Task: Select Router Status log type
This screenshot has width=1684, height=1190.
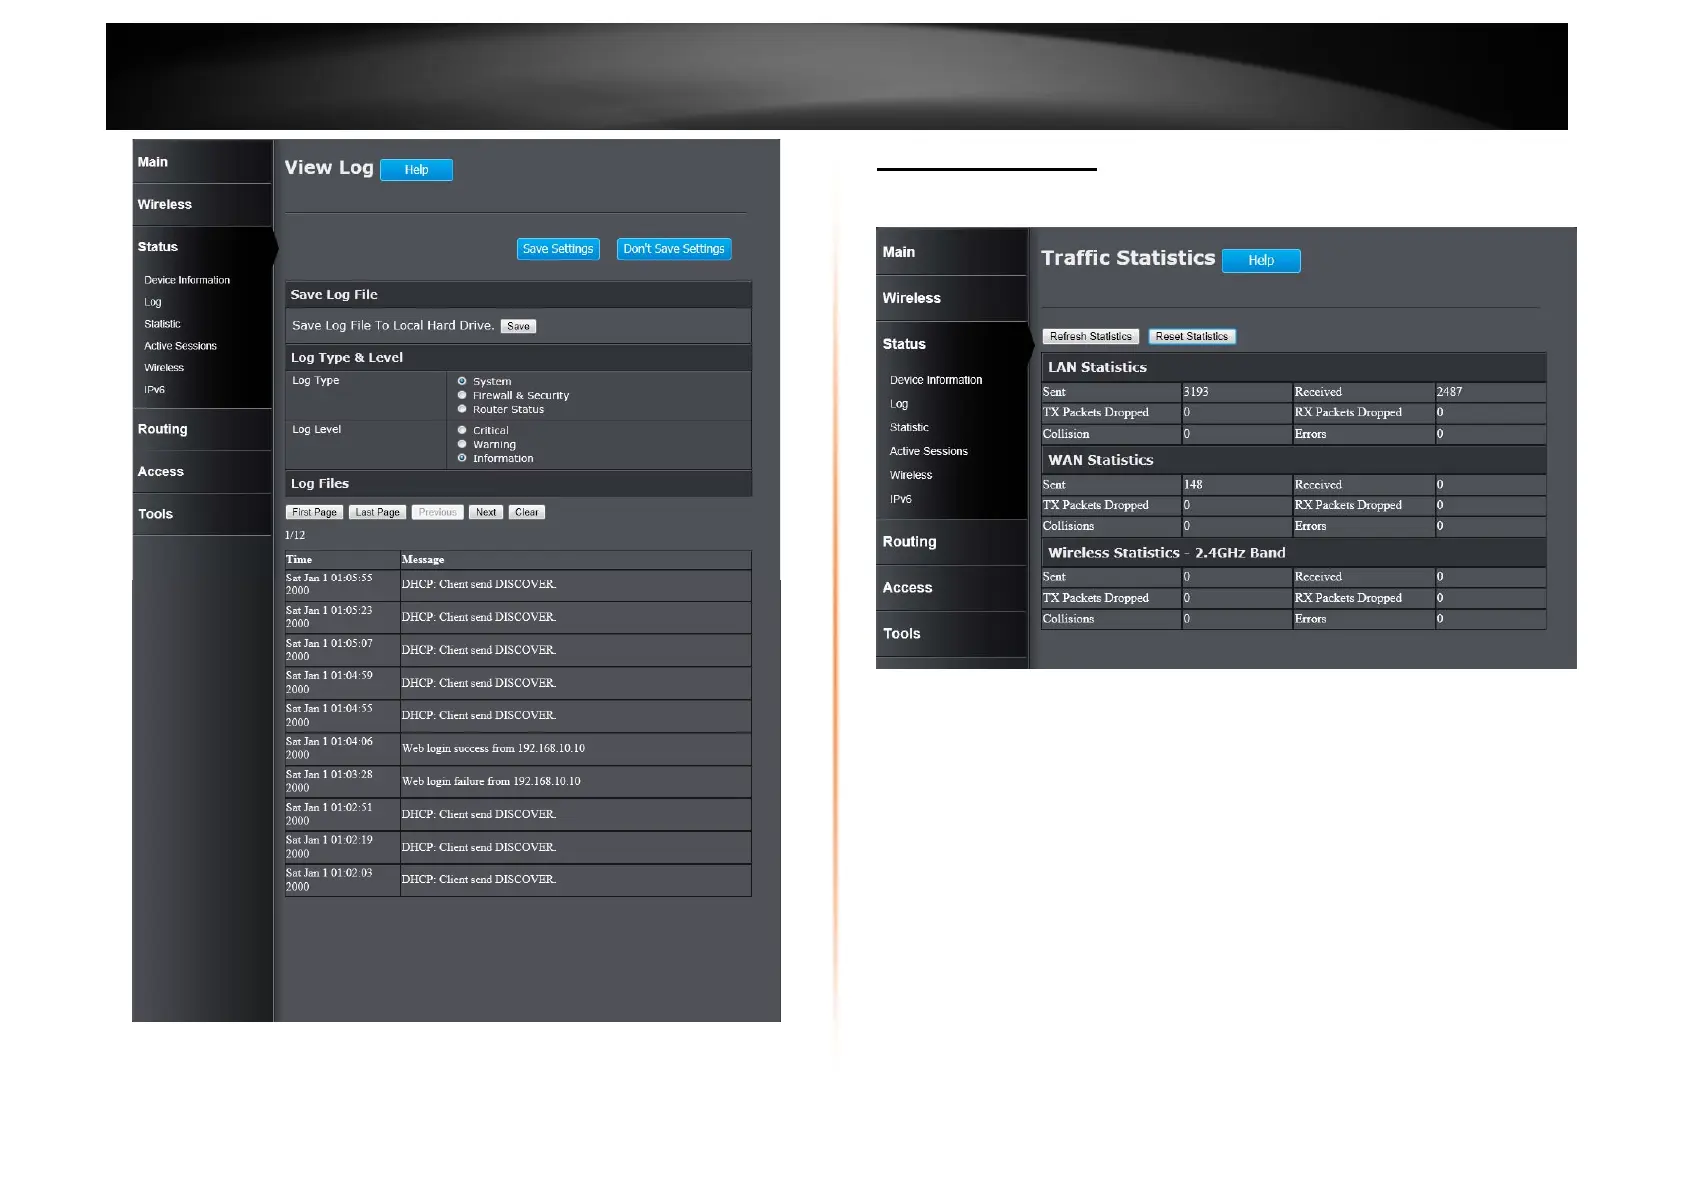Action: coord(462,409)
